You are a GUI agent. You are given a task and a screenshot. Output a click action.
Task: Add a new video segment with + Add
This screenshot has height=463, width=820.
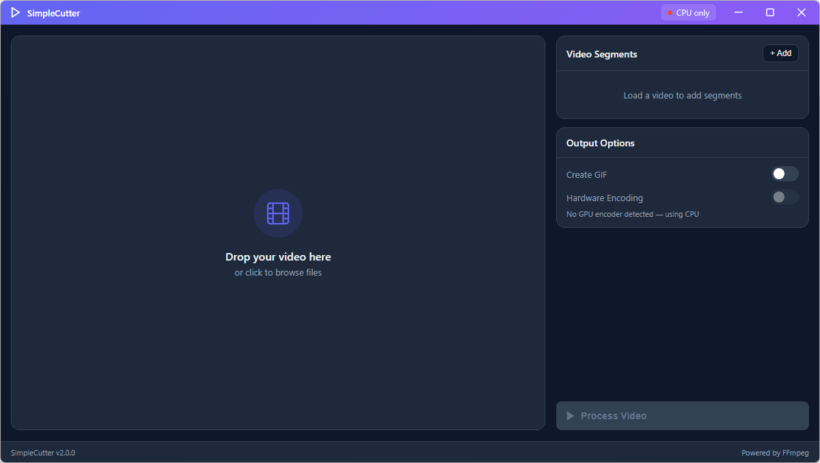(x=780, y=53)
